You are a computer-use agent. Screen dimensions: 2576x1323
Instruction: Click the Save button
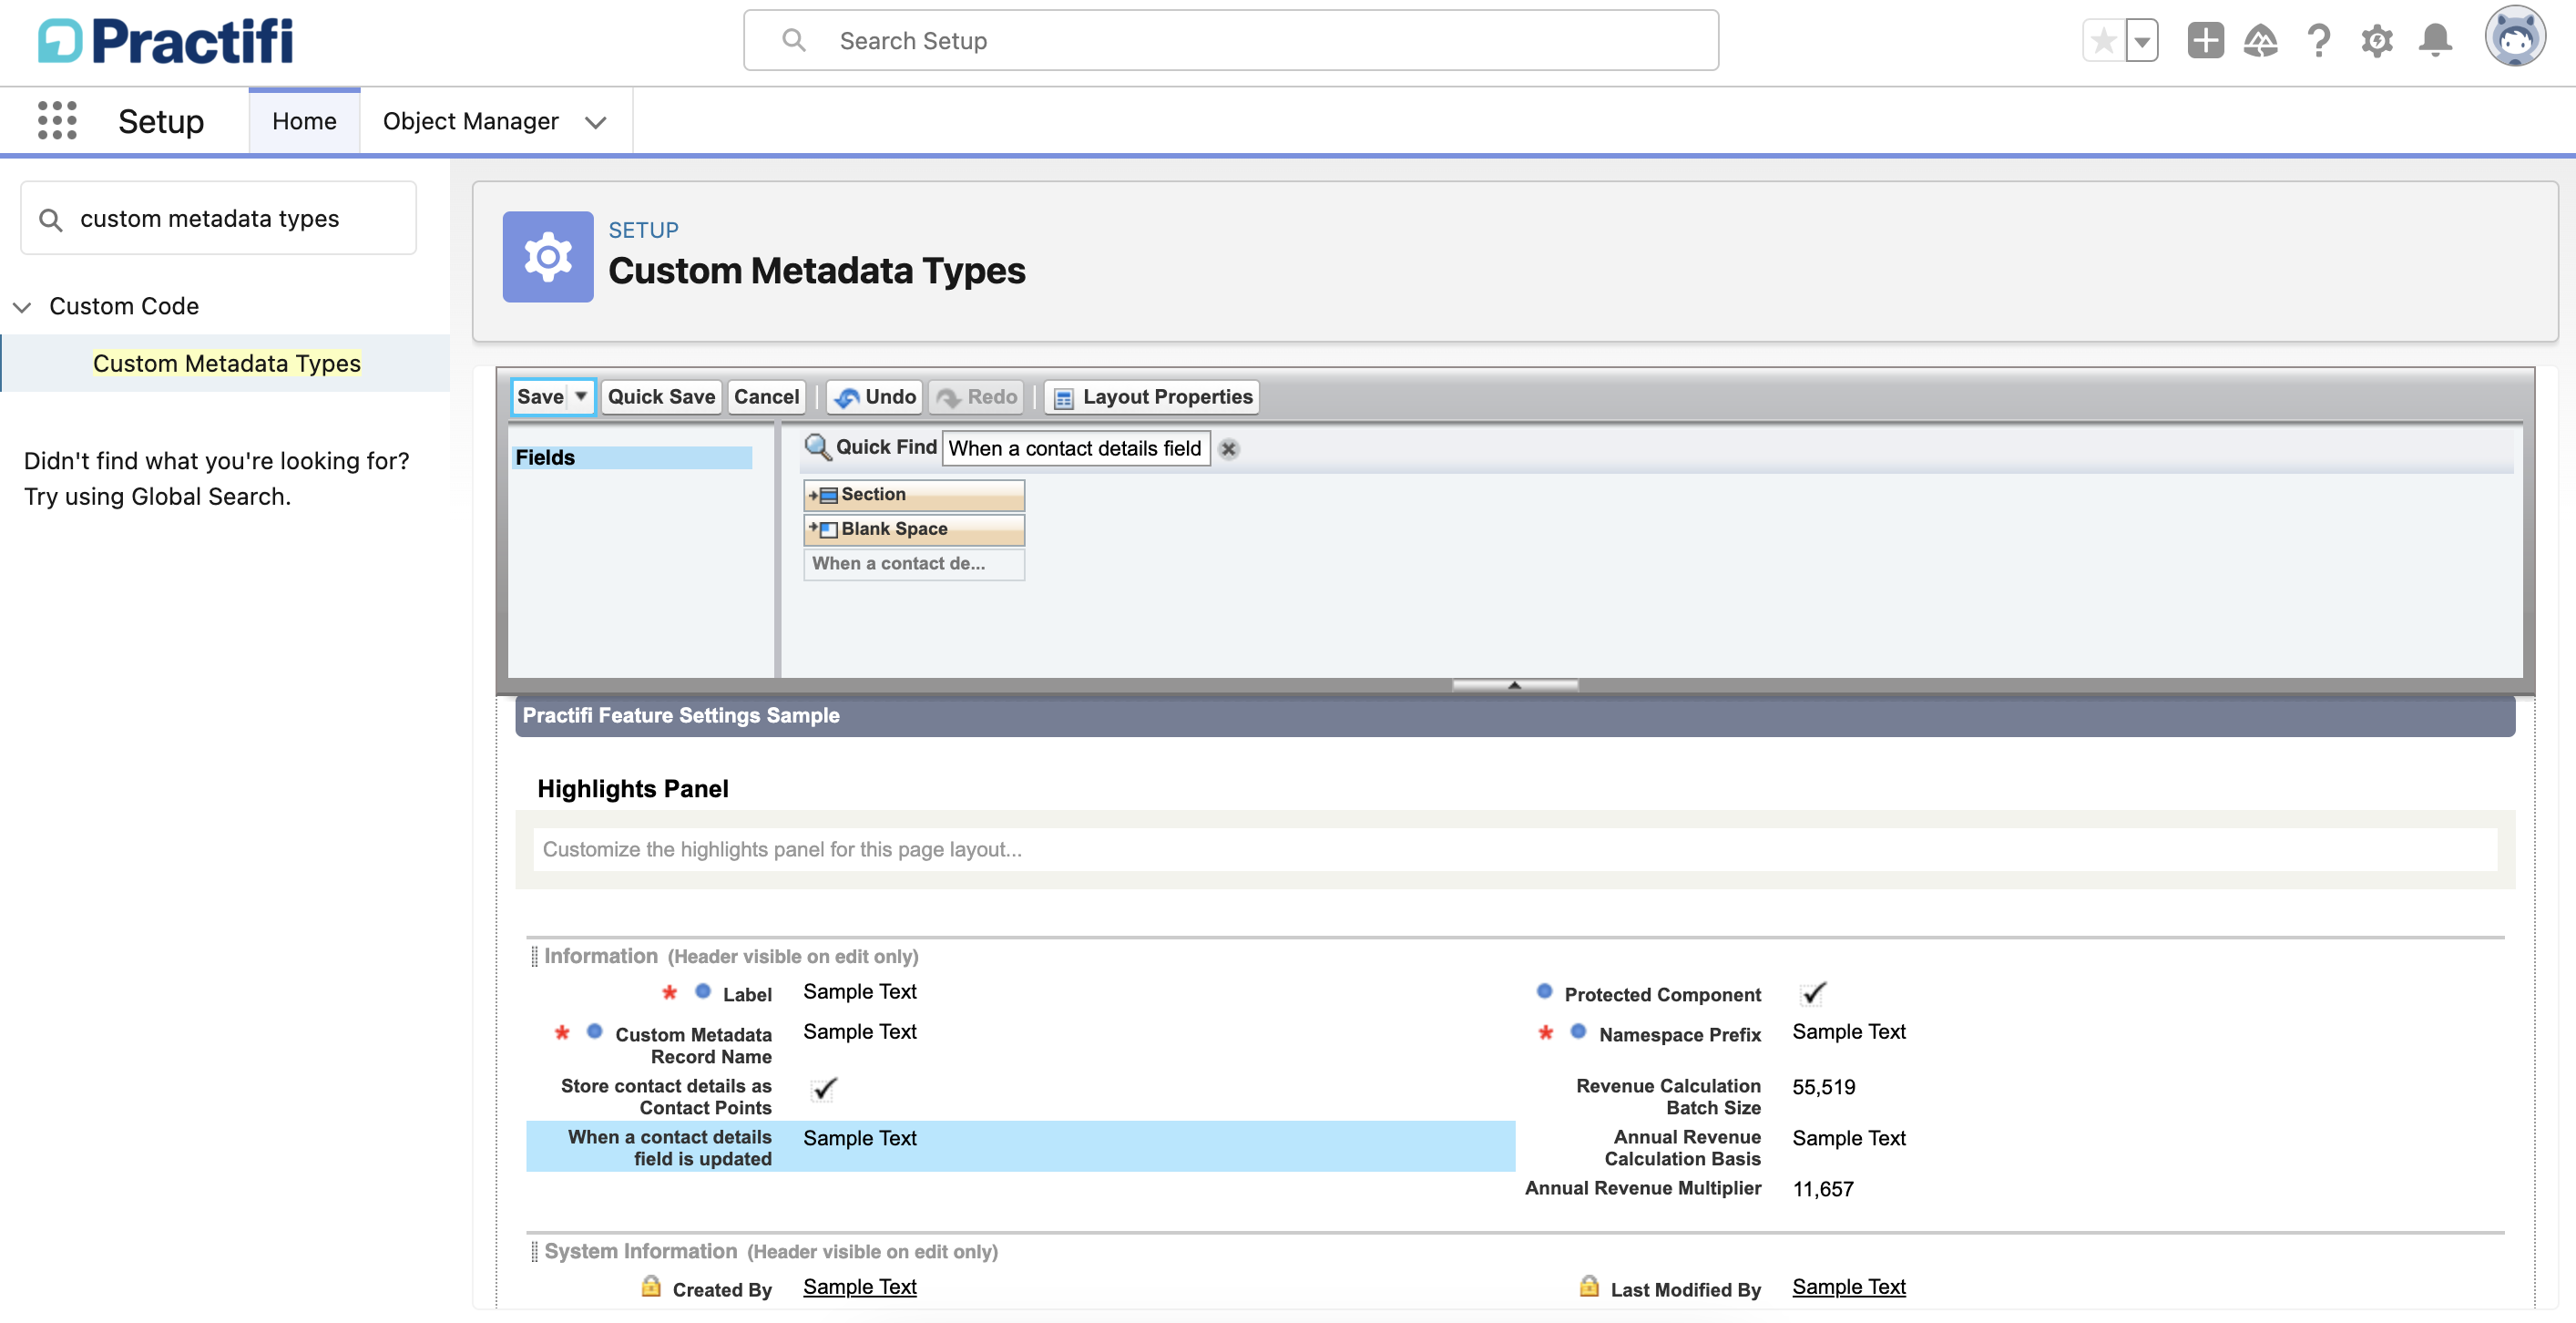[540, 397]
